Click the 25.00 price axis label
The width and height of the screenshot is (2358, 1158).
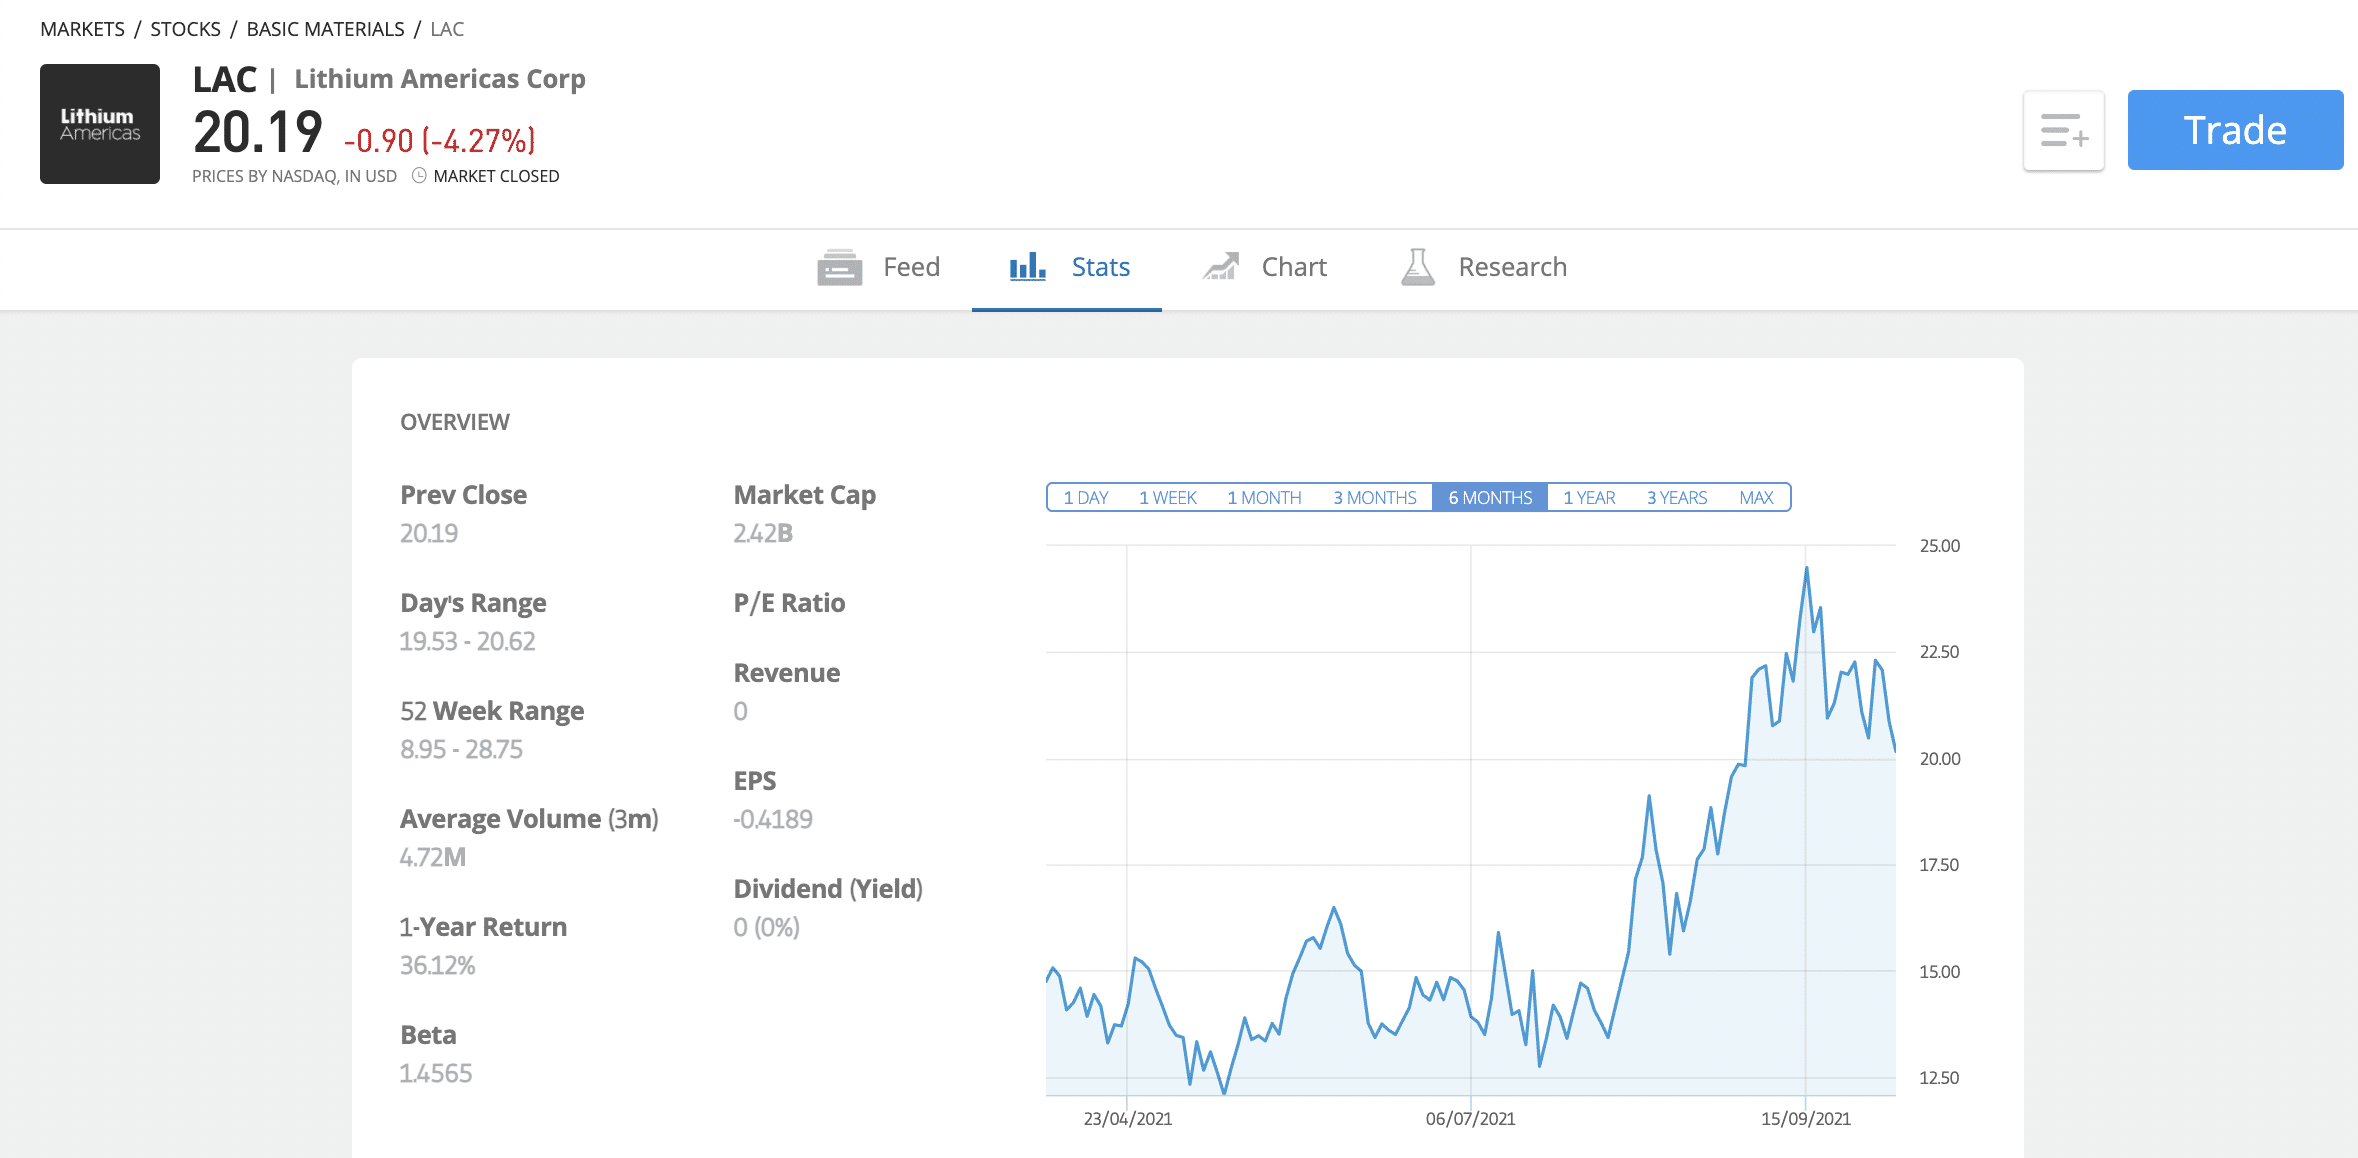point(1940,546)
